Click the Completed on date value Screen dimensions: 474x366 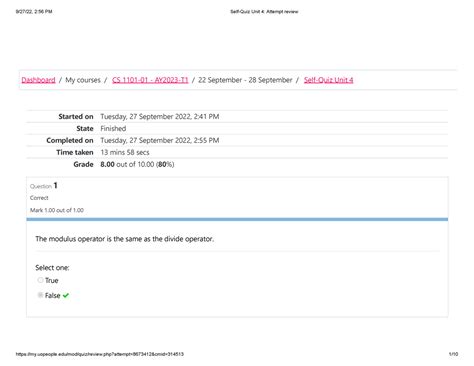tap(160, 140)
